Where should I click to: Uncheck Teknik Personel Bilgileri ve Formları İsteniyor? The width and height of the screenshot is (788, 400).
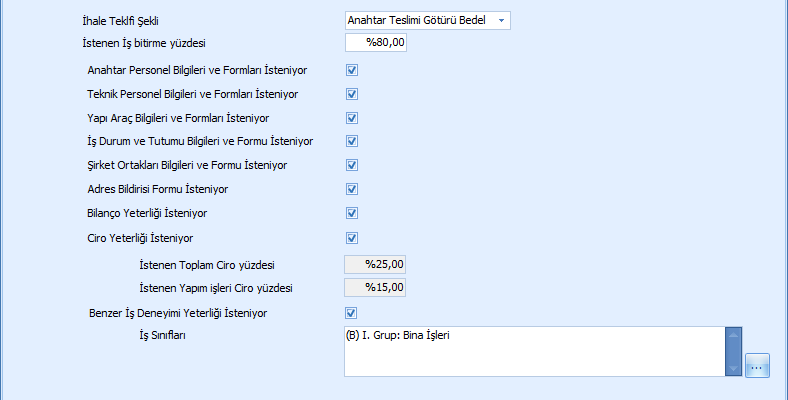[x=352, y=94]
